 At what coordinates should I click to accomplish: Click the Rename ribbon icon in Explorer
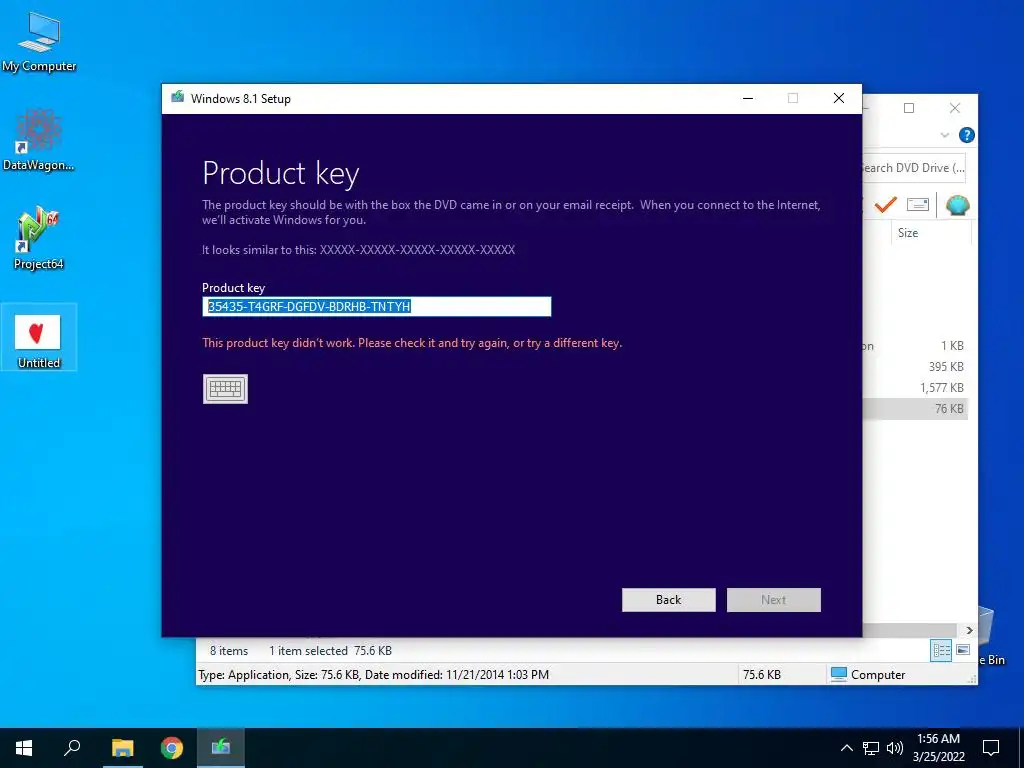(918, 205)
